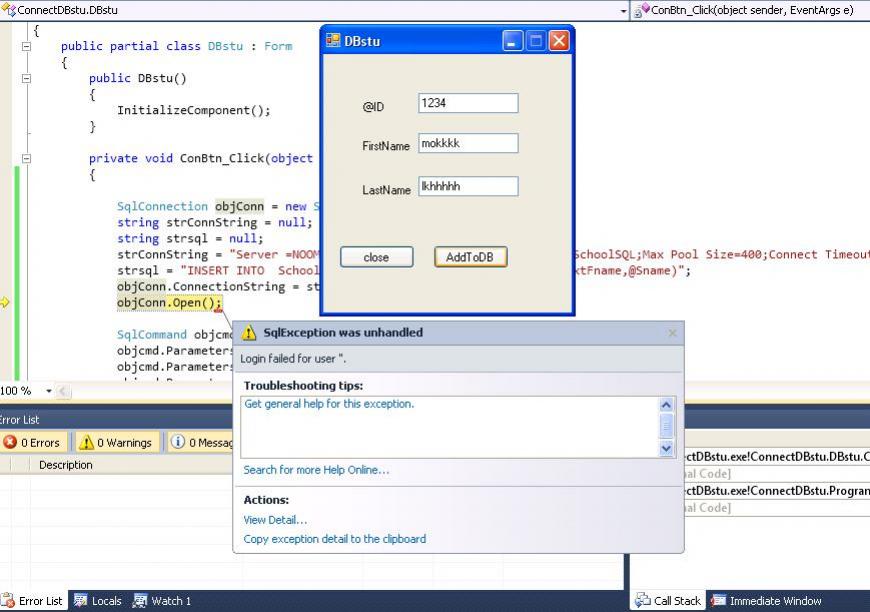Toggle the 0 Warnings filter
870x612 pixels.
115,442
